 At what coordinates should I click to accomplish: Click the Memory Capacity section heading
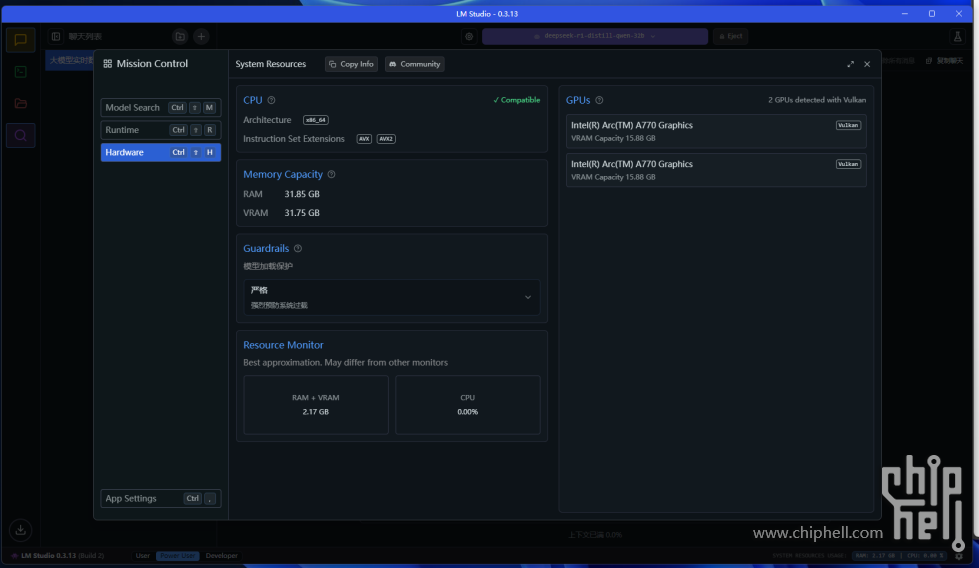click(283, 174)
